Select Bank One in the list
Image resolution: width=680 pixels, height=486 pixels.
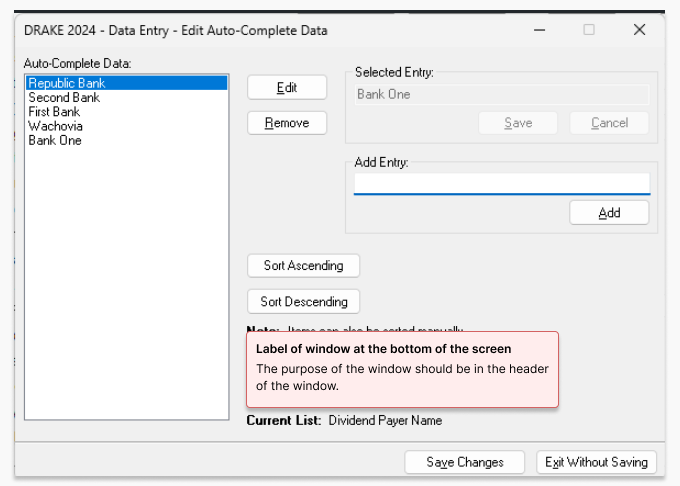click(x=55, y=140)
